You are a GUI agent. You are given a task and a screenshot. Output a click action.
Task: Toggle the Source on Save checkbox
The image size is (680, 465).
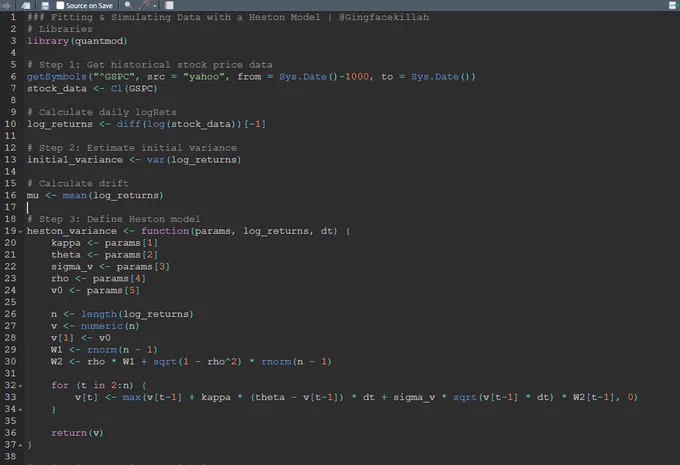(x=60, y=5)
